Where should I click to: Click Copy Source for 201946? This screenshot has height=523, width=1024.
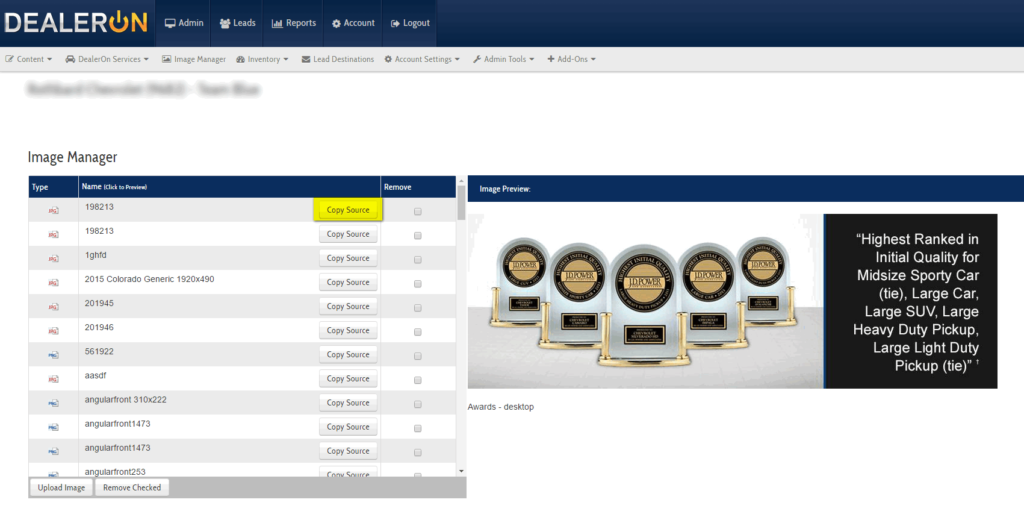tap(348, 330)
